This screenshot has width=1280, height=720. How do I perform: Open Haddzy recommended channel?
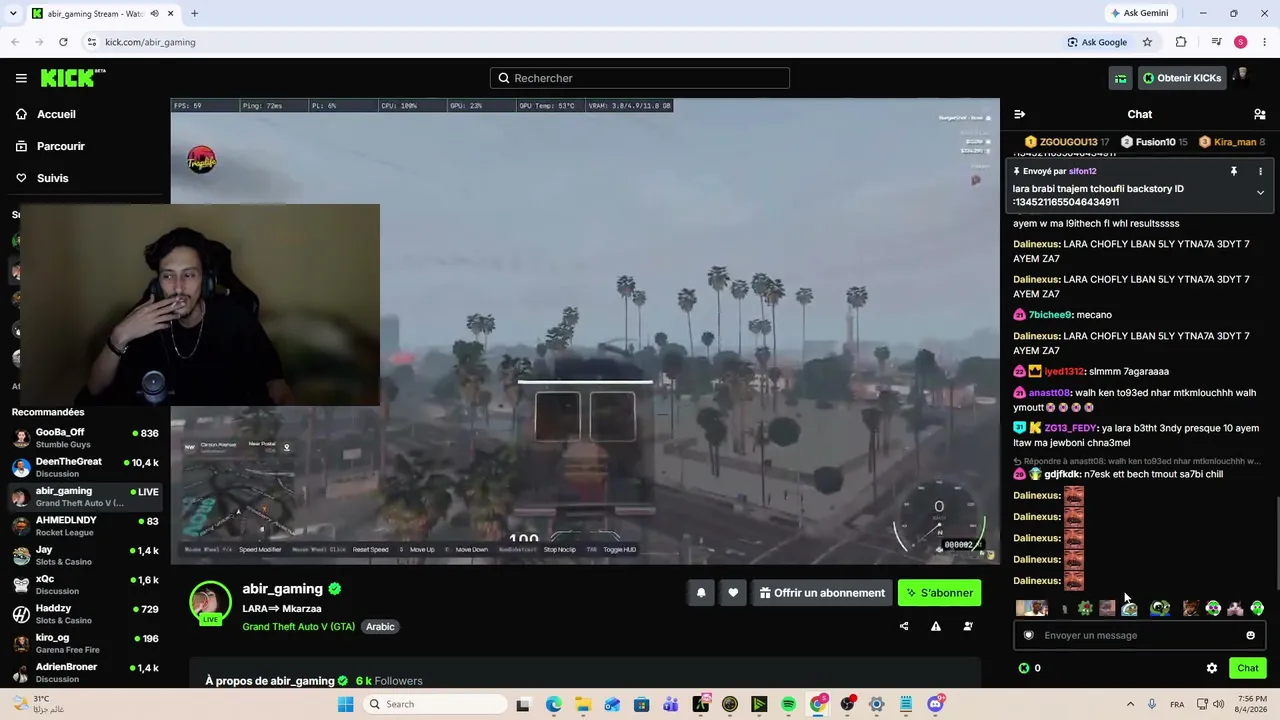pyautogui.click(x=85, y=614)
